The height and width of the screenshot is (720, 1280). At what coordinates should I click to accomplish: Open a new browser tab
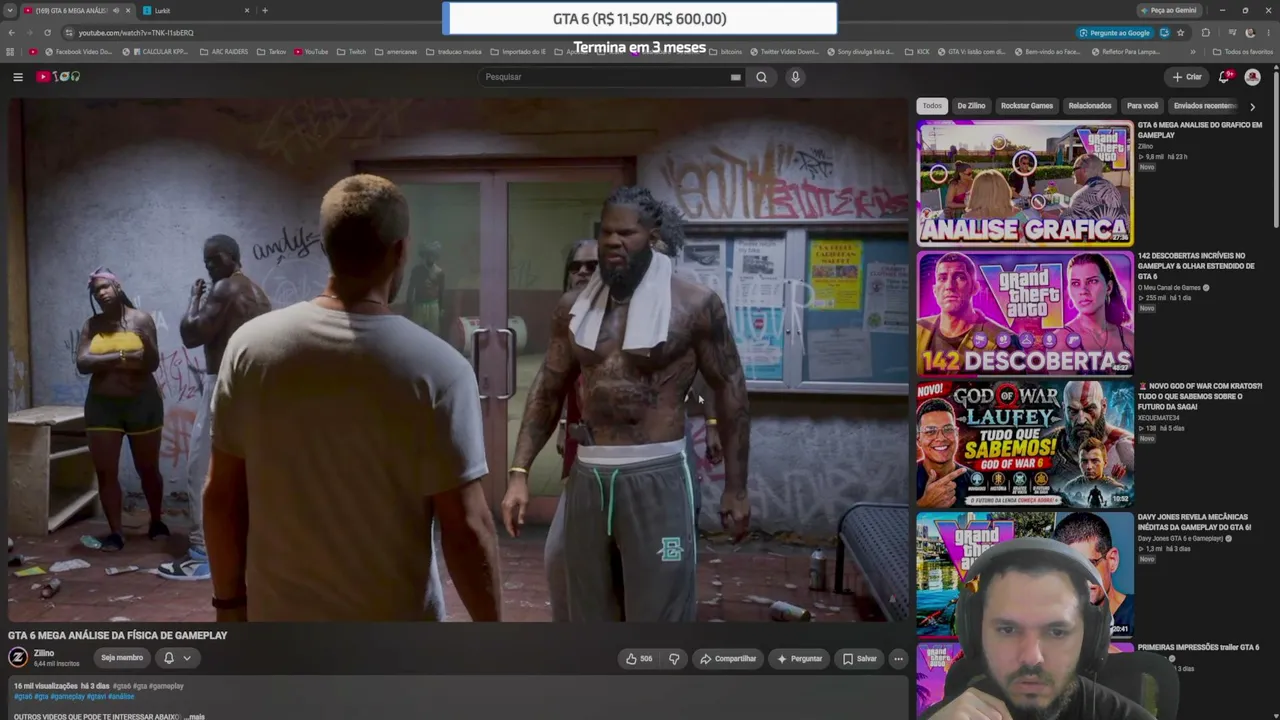click(x=265, y=11)
